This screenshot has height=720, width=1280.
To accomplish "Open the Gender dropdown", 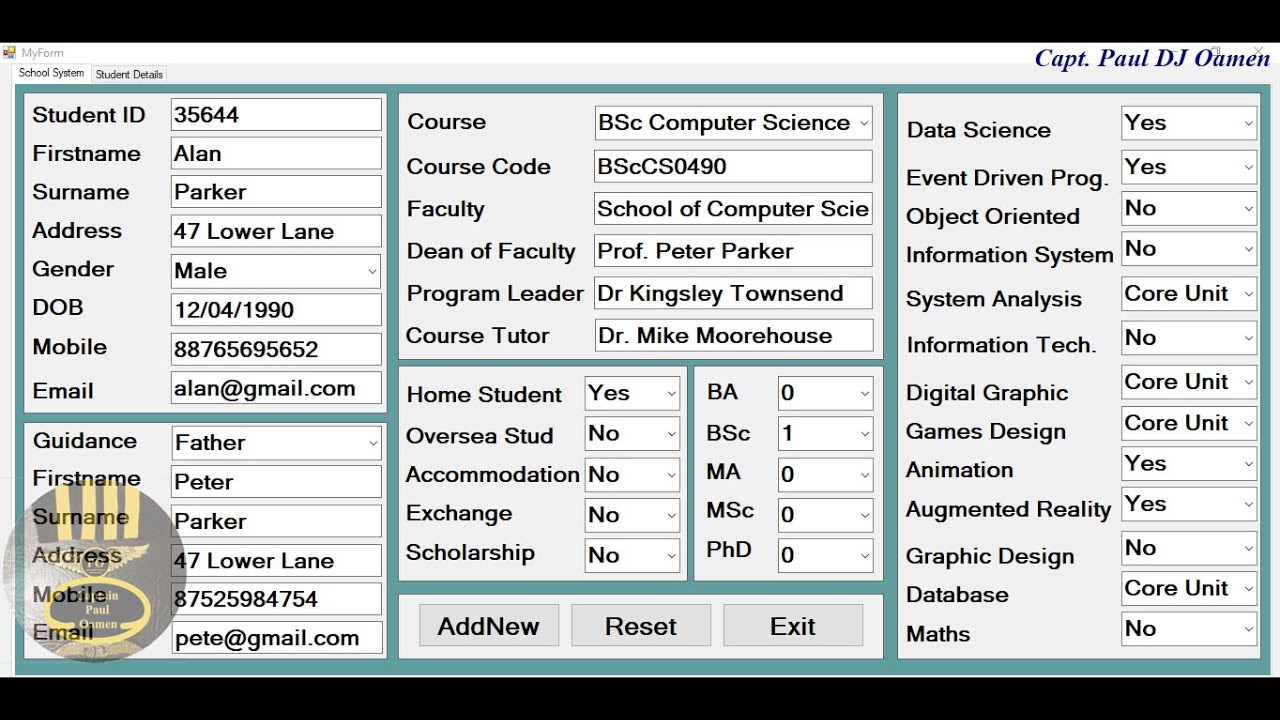I will point(276,270).
